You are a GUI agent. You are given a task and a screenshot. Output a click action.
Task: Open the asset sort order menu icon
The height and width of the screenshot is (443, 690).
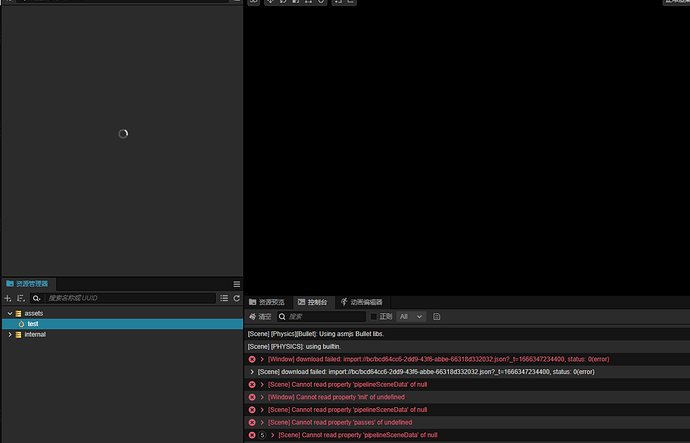pos(21,298)
